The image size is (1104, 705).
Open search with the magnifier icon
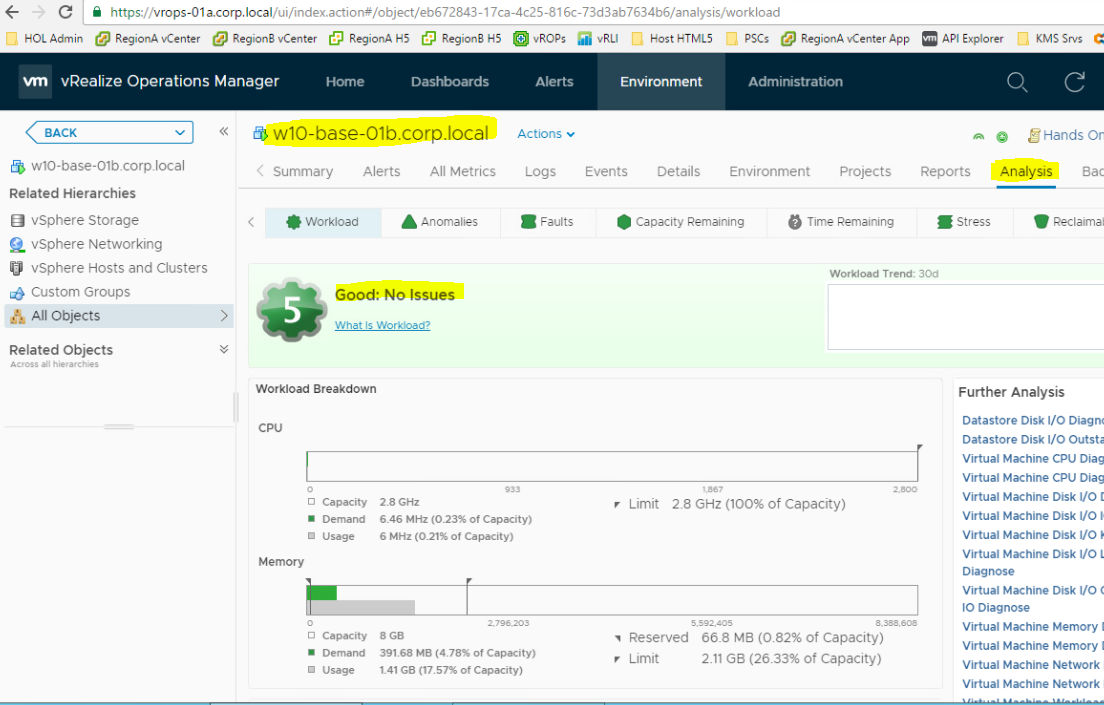pyautogui.click(x=1017, y=82)
